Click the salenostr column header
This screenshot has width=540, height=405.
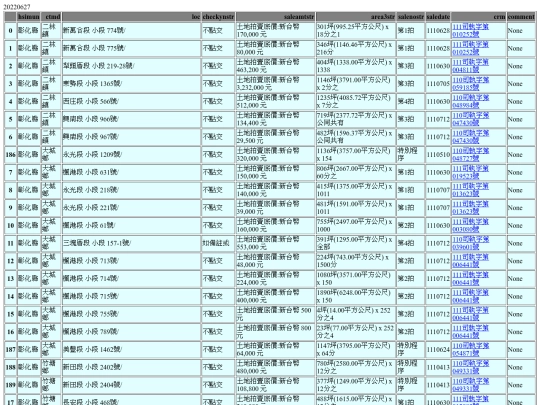[x=411, y=17]
